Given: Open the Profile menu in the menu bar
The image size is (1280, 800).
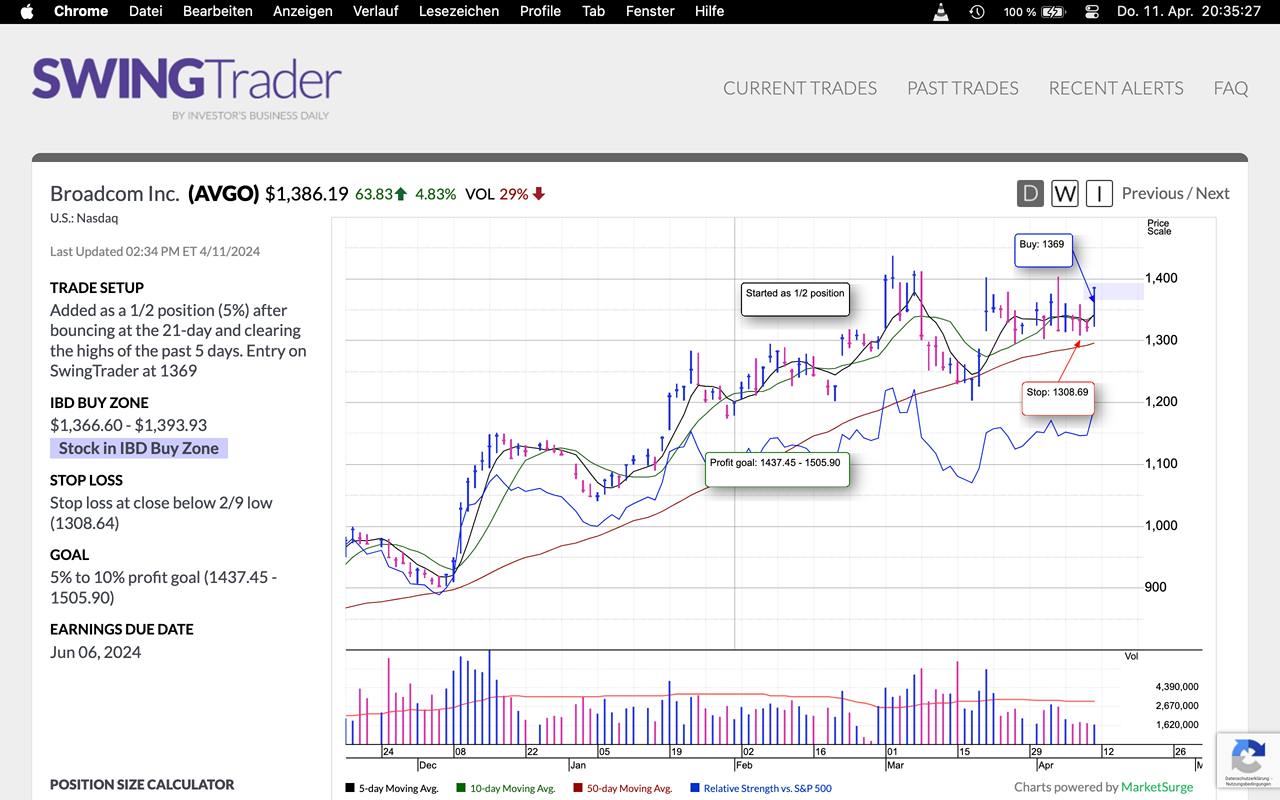Looking at the screenshot, I should pyautogui.click(x=540, y=11).
